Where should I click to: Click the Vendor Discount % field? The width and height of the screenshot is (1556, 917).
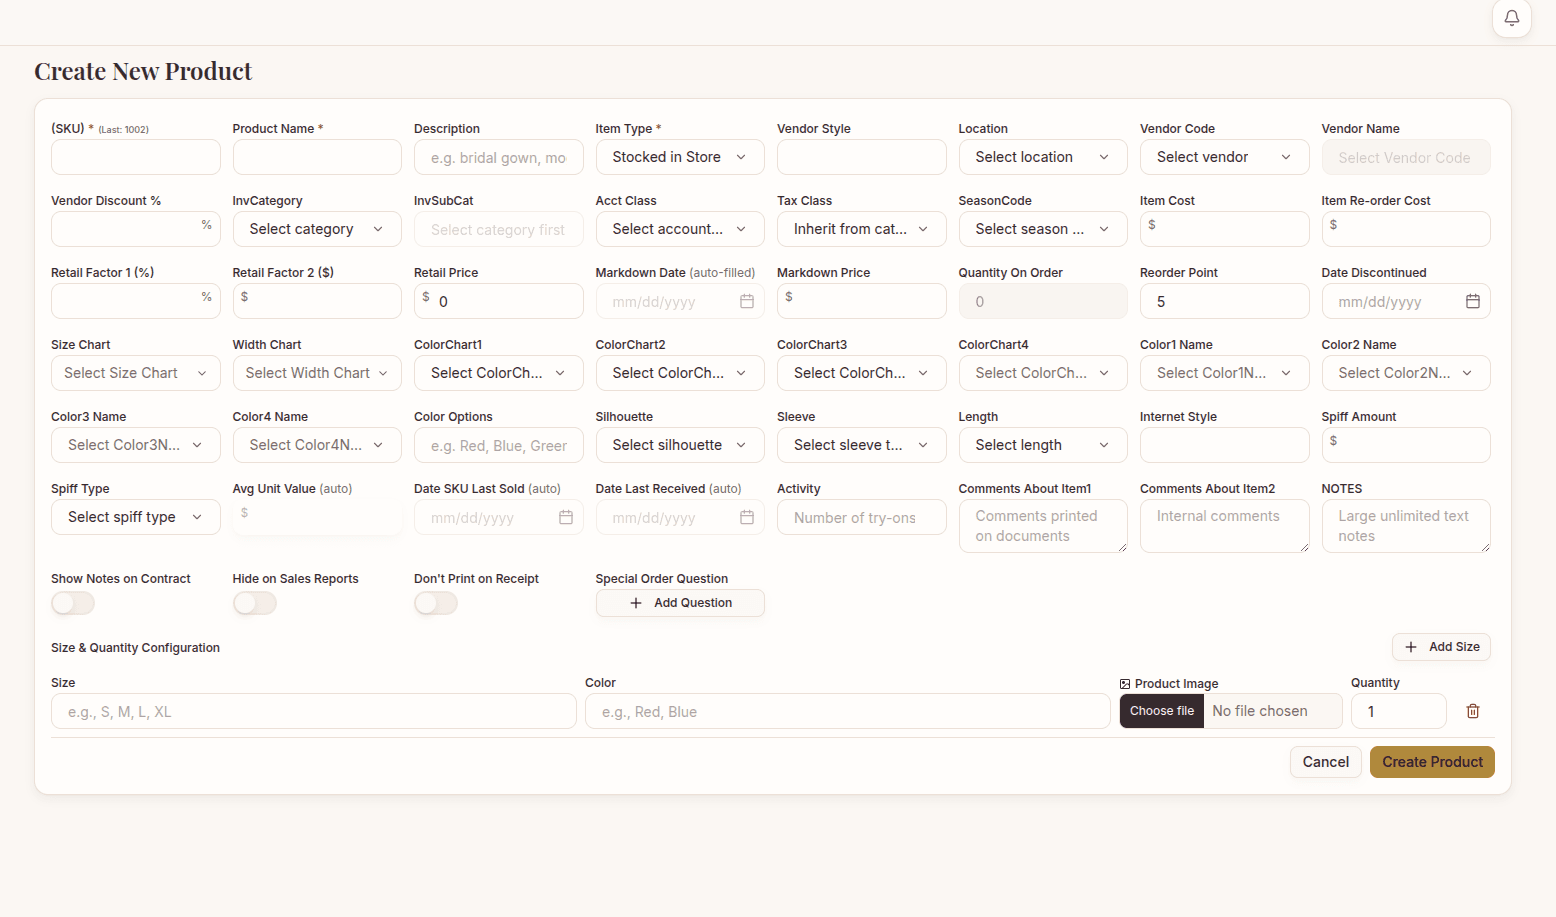pyautogui.click(x=136, y=229)
